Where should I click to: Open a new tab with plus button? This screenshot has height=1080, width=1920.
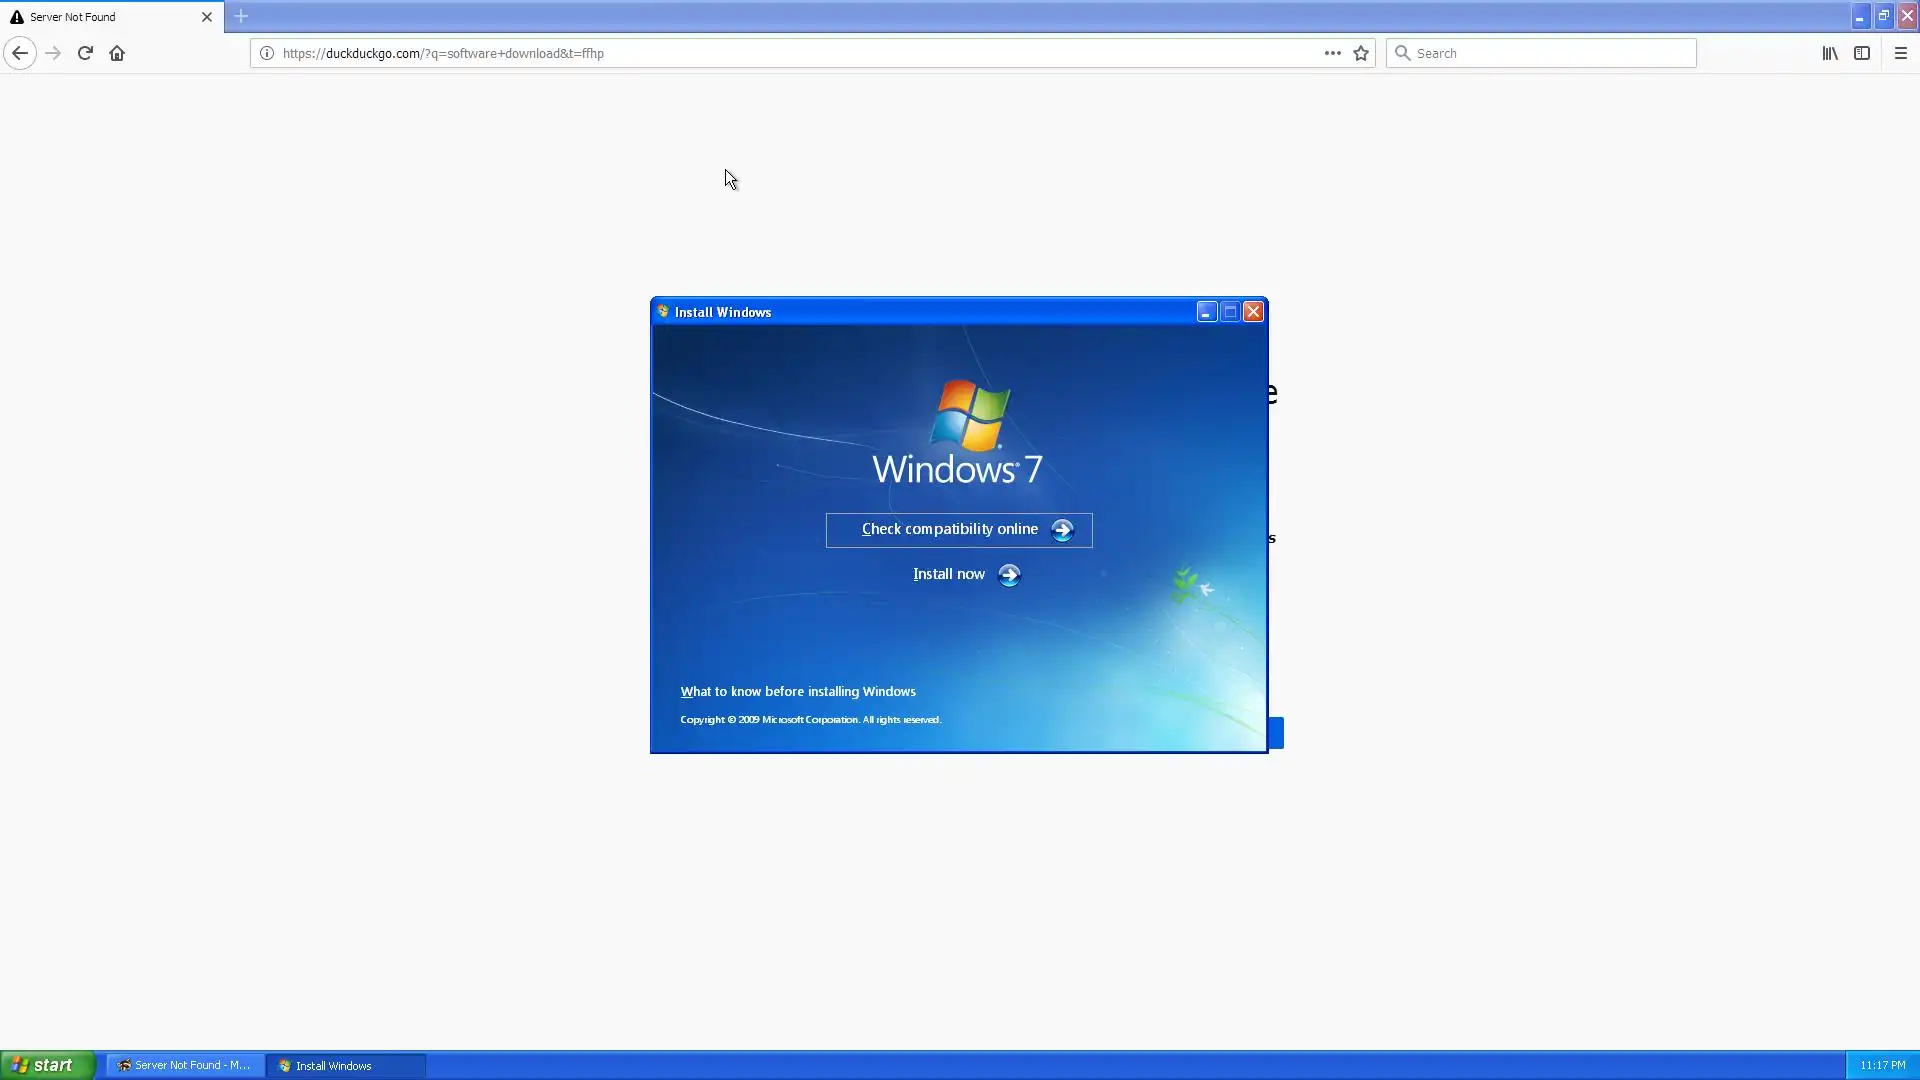(241, 16)
